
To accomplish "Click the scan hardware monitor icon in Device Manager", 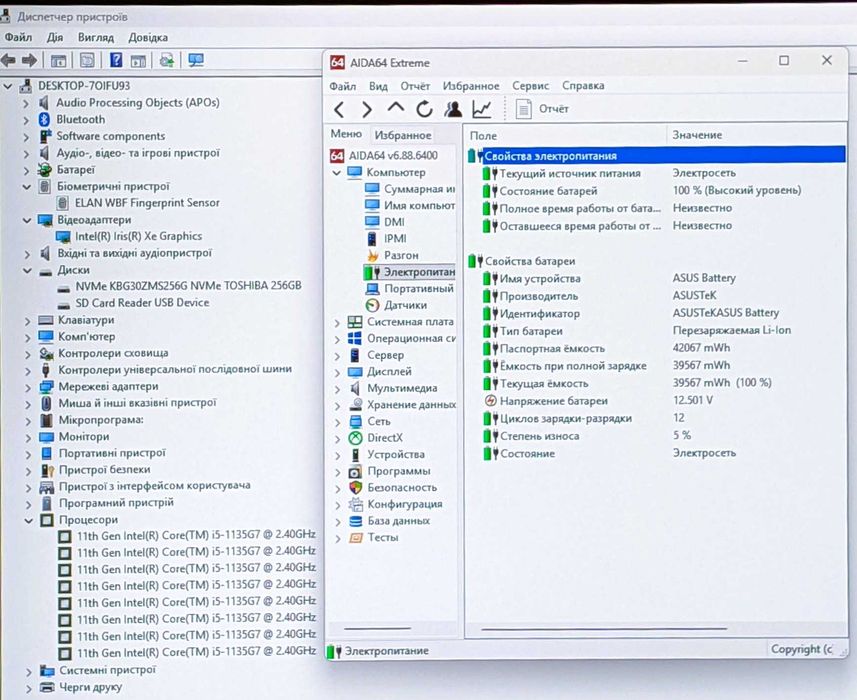I will 196,60.
